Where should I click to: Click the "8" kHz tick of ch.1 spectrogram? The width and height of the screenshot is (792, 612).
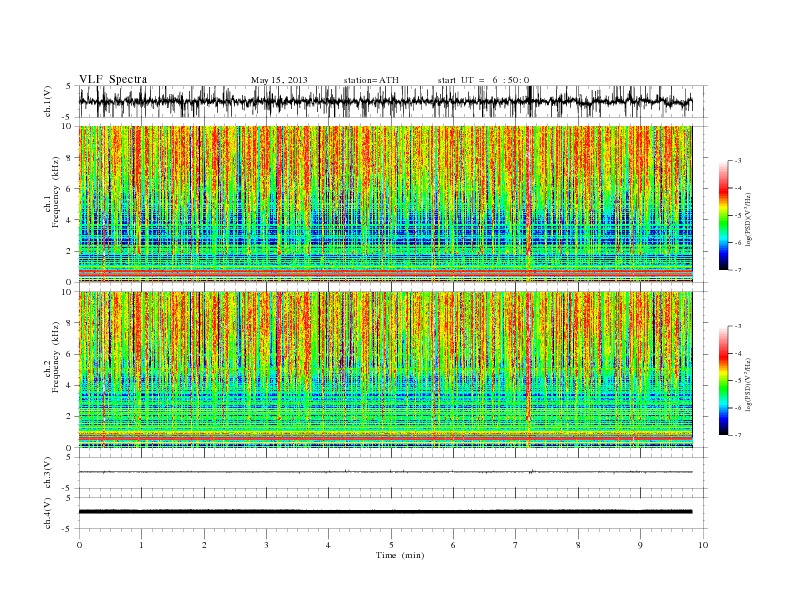(70, 158)
